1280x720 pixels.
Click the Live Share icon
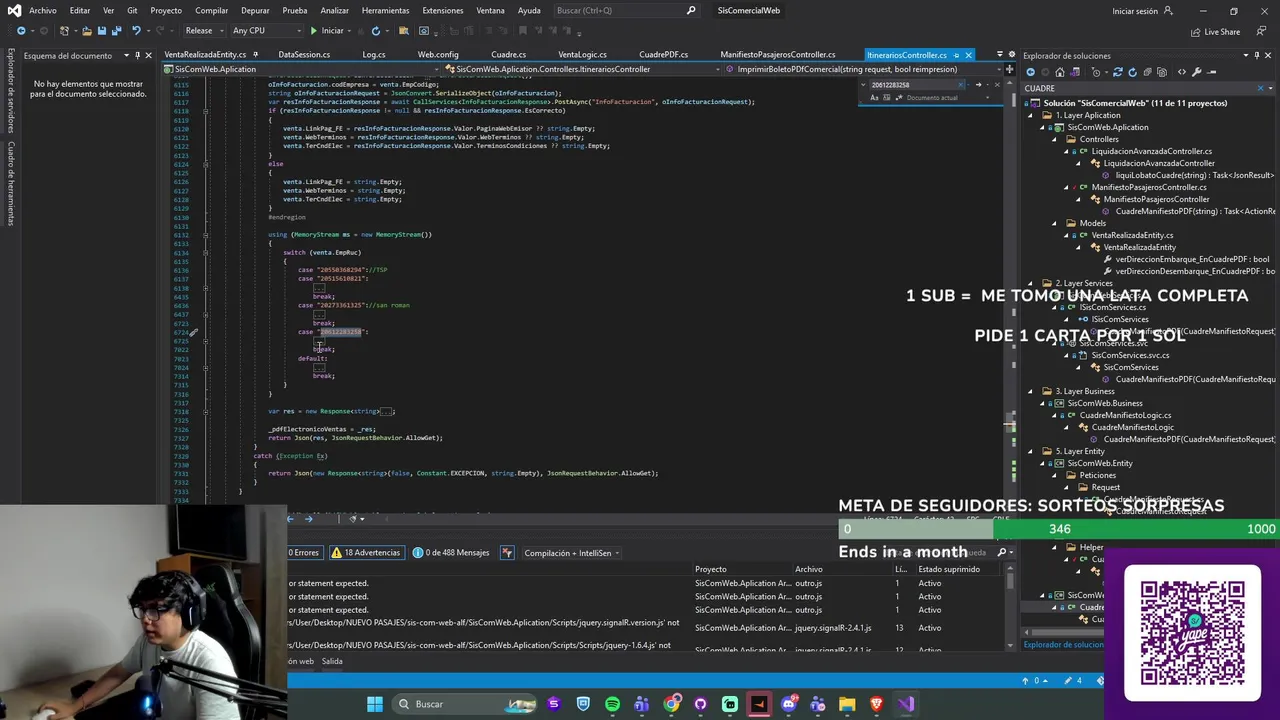[x=1214, y=31]
